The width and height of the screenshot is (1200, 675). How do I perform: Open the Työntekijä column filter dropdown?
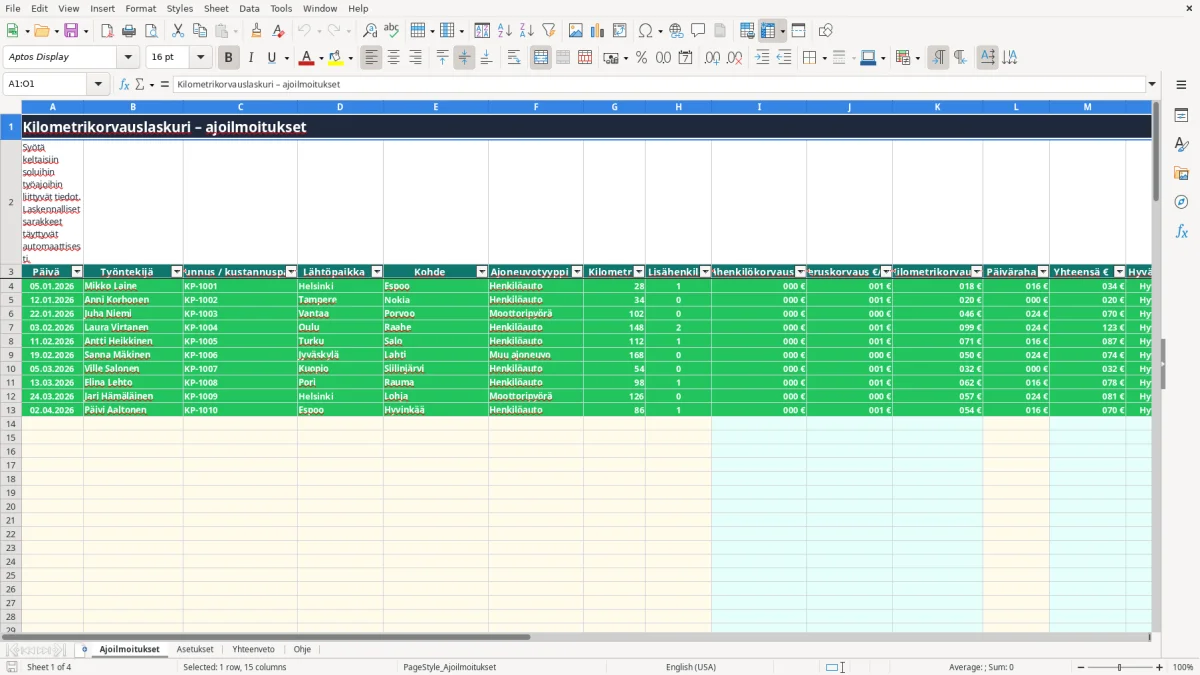pyautogui.click(x=177, y=272)
